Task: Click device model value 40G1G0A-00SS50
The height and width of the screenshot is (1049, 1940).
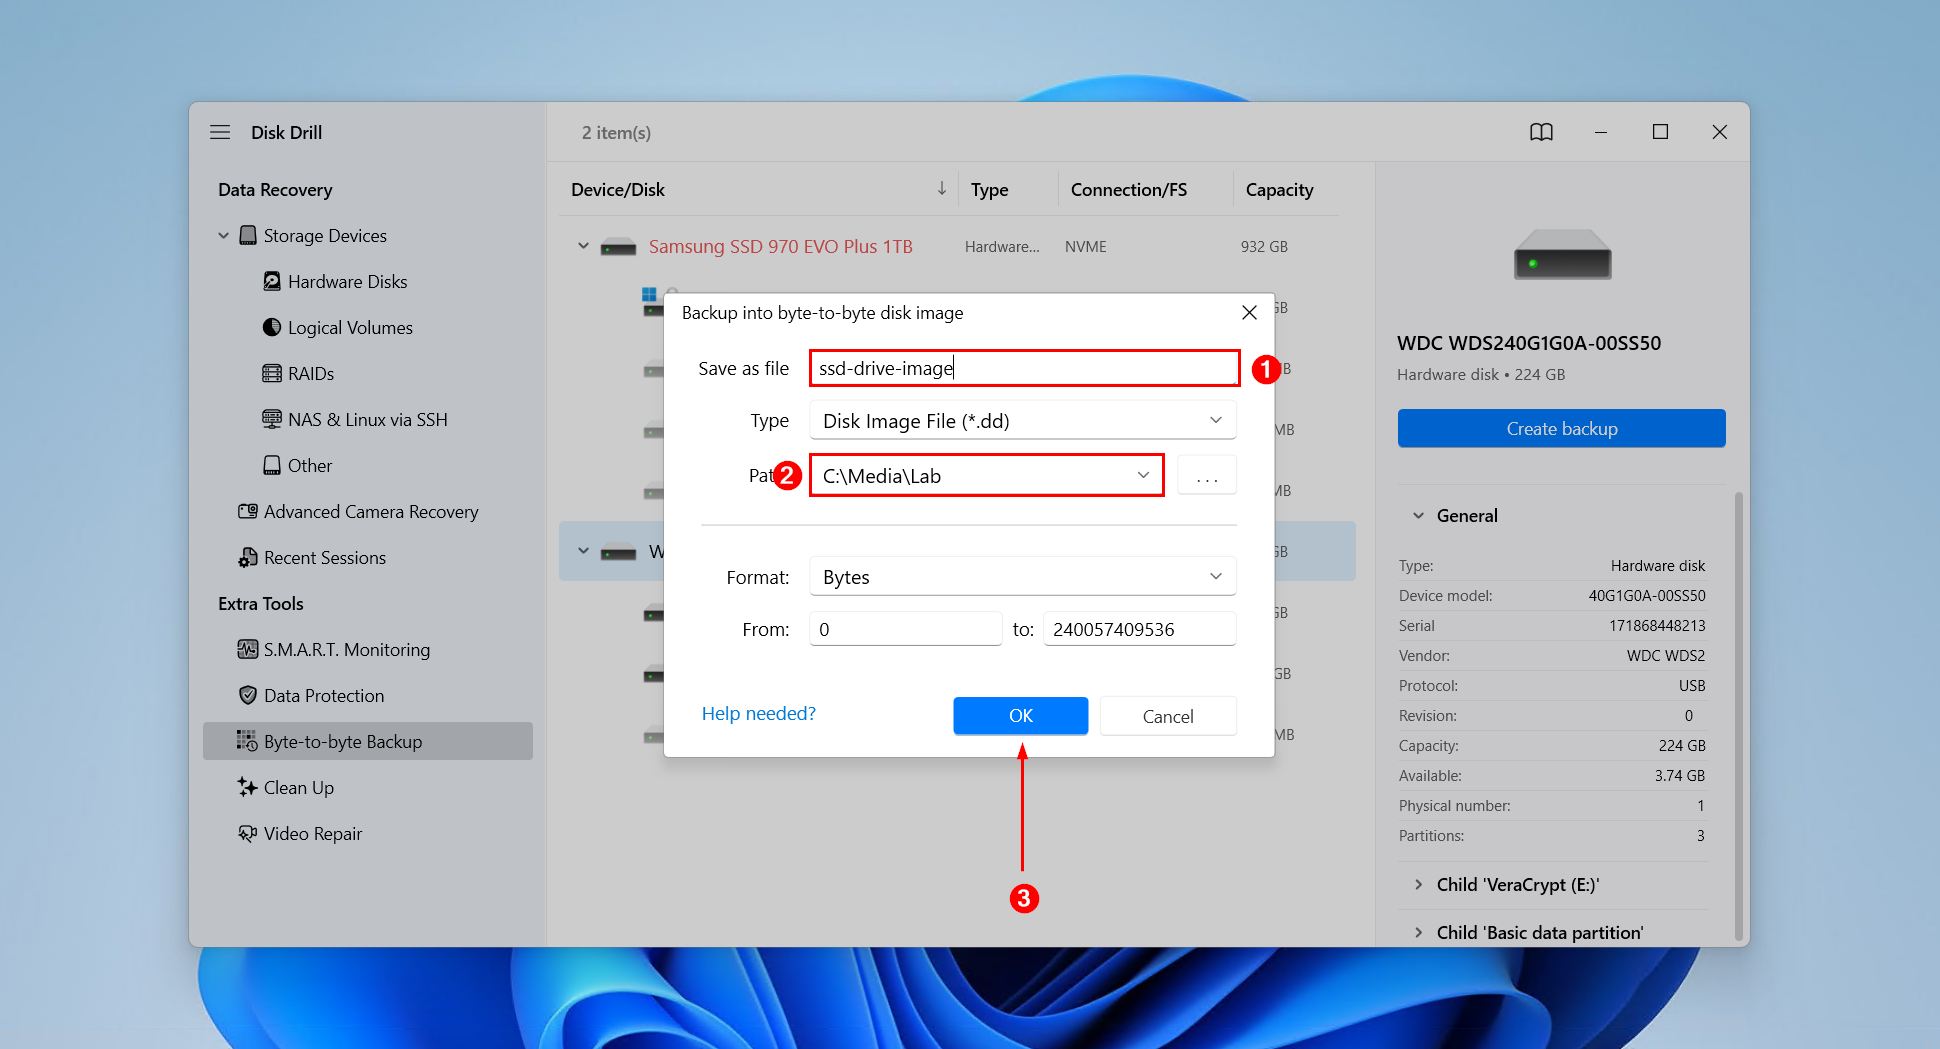Action: click(1646, 595)
